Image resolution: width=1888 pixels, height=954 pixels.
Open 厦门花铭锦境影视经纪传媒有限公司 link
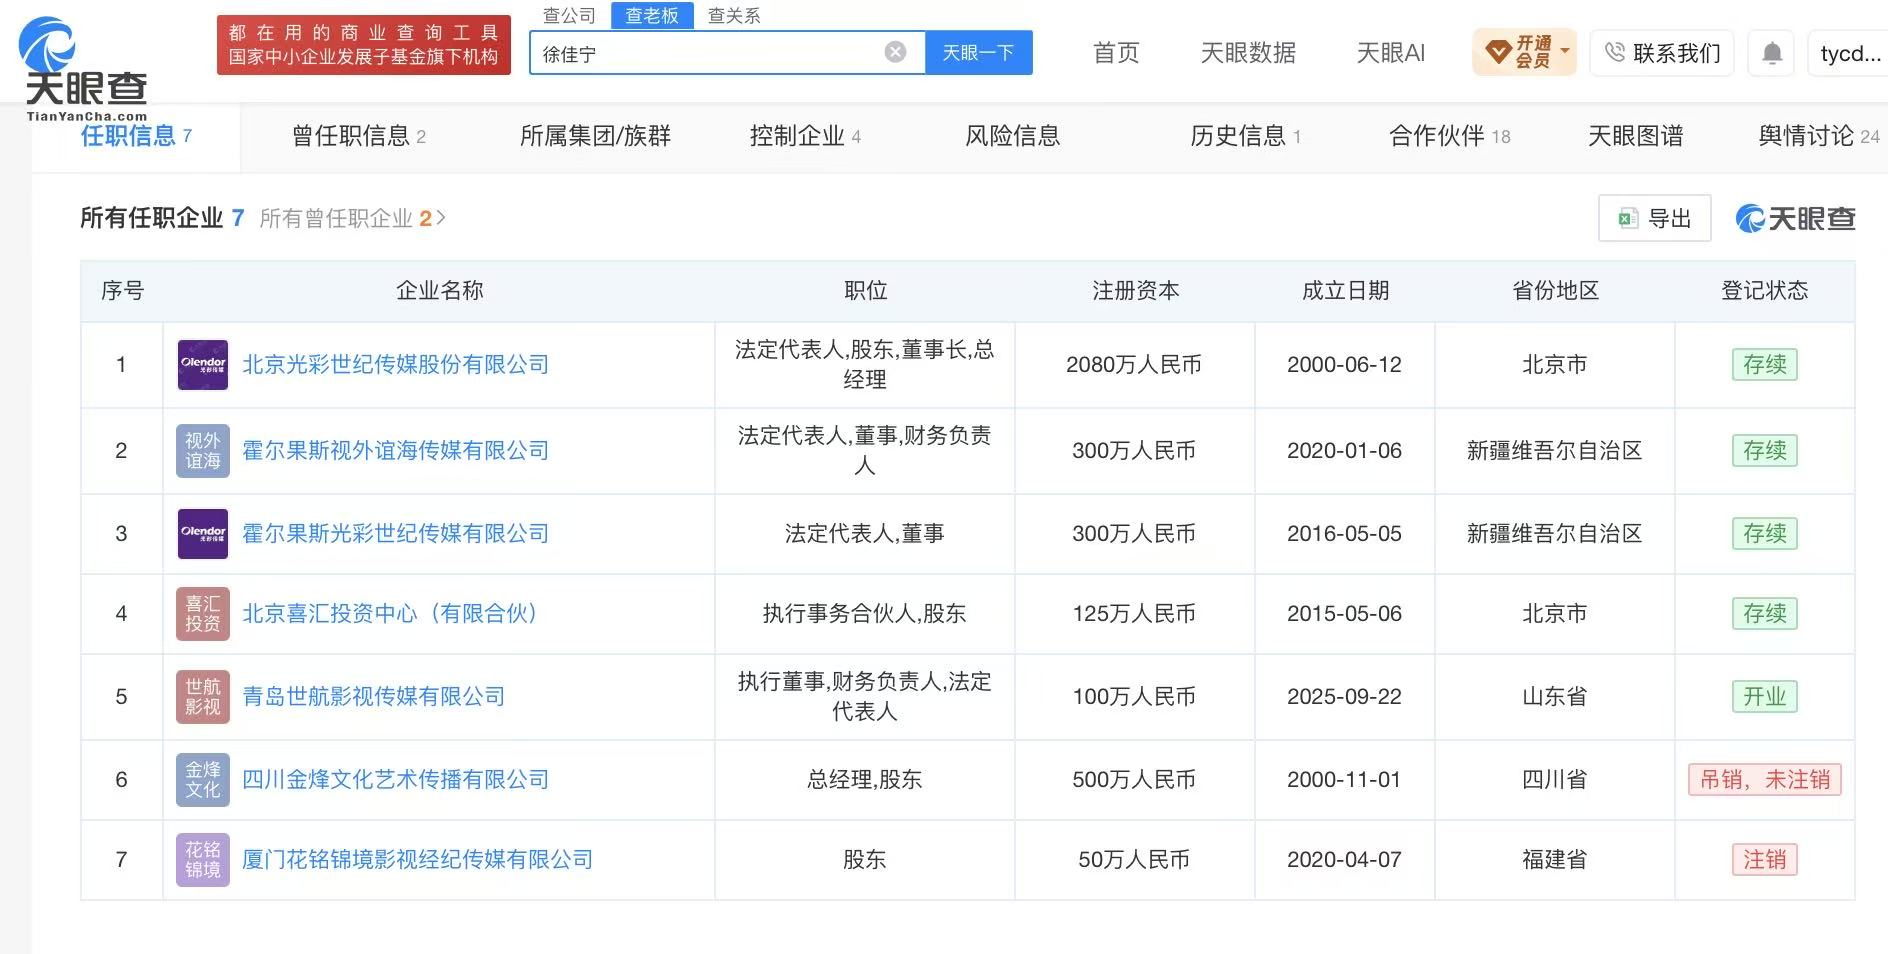(418, 860)
